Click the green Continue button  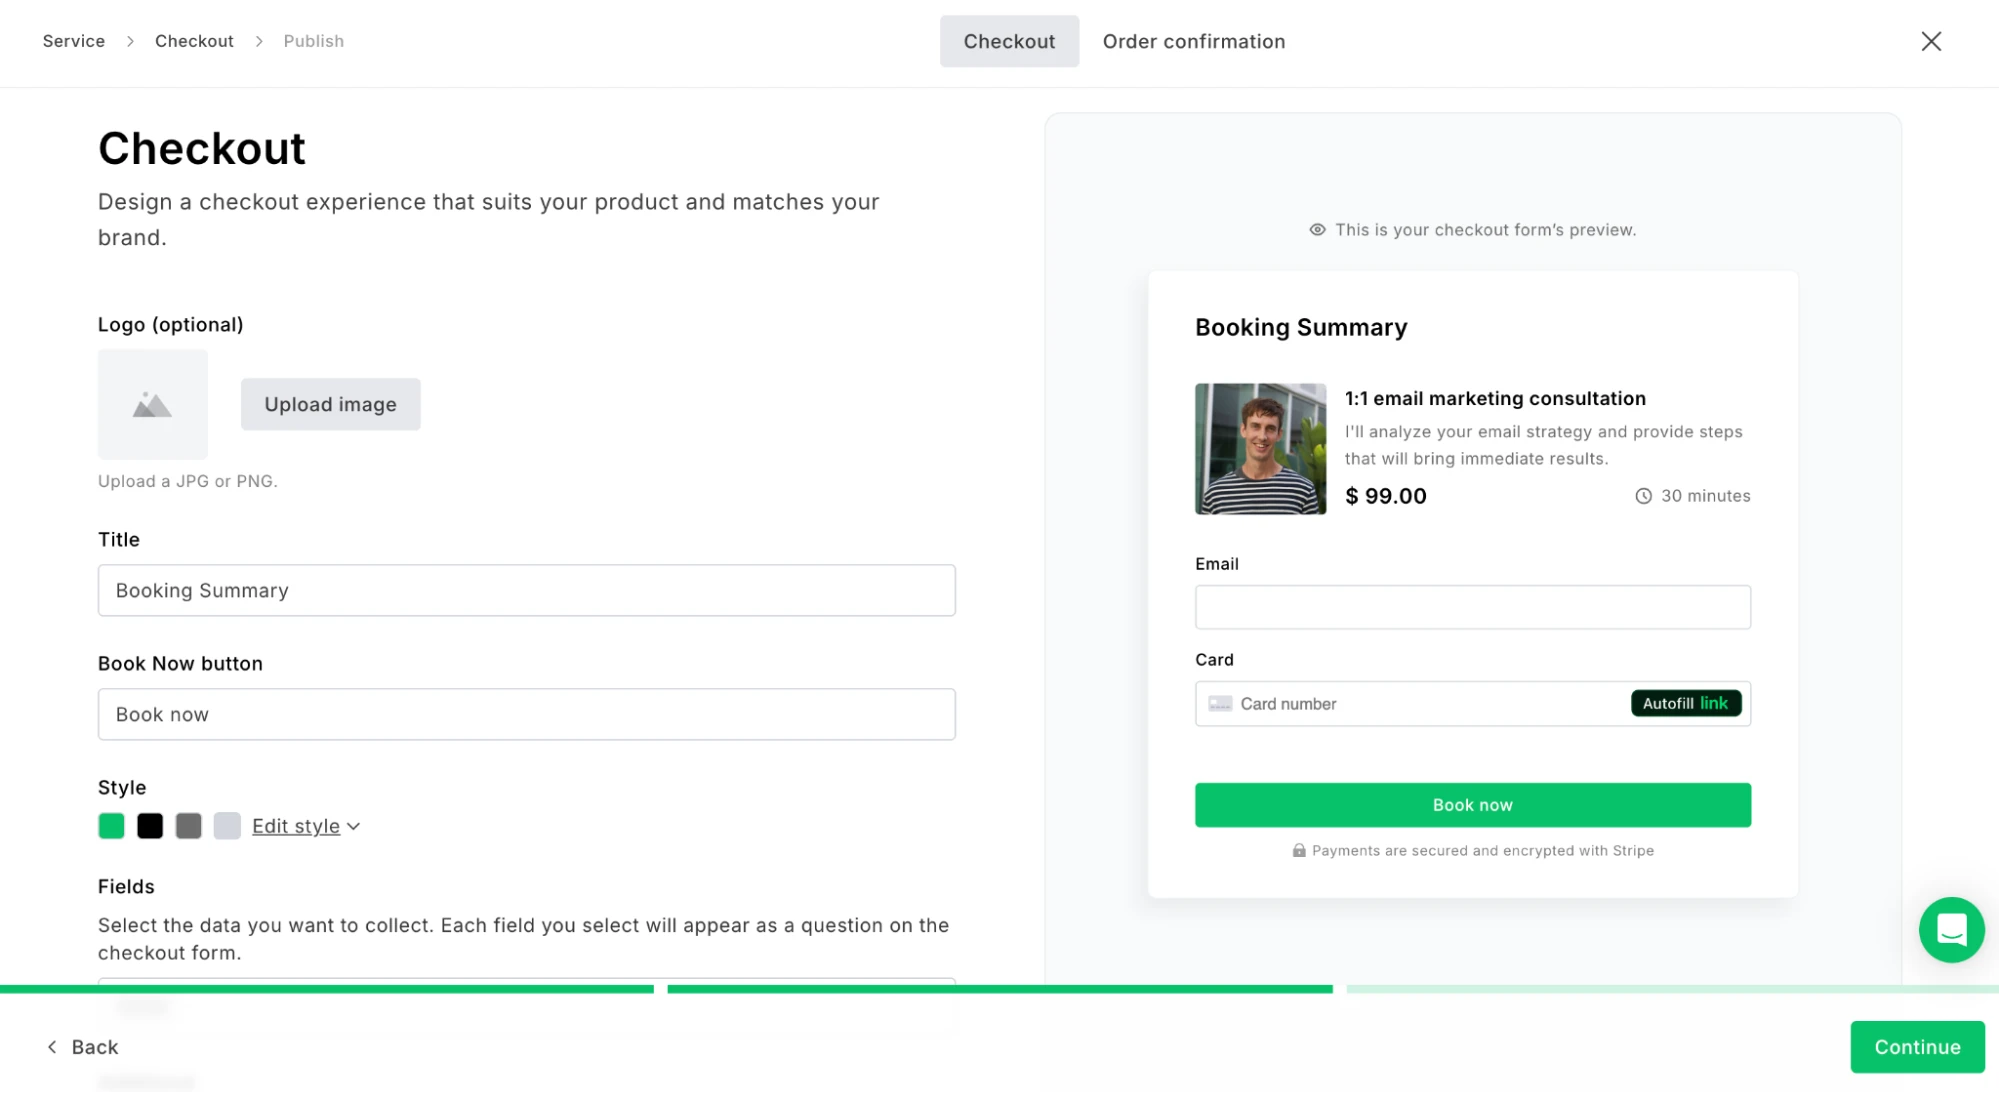[1917, 1046]
